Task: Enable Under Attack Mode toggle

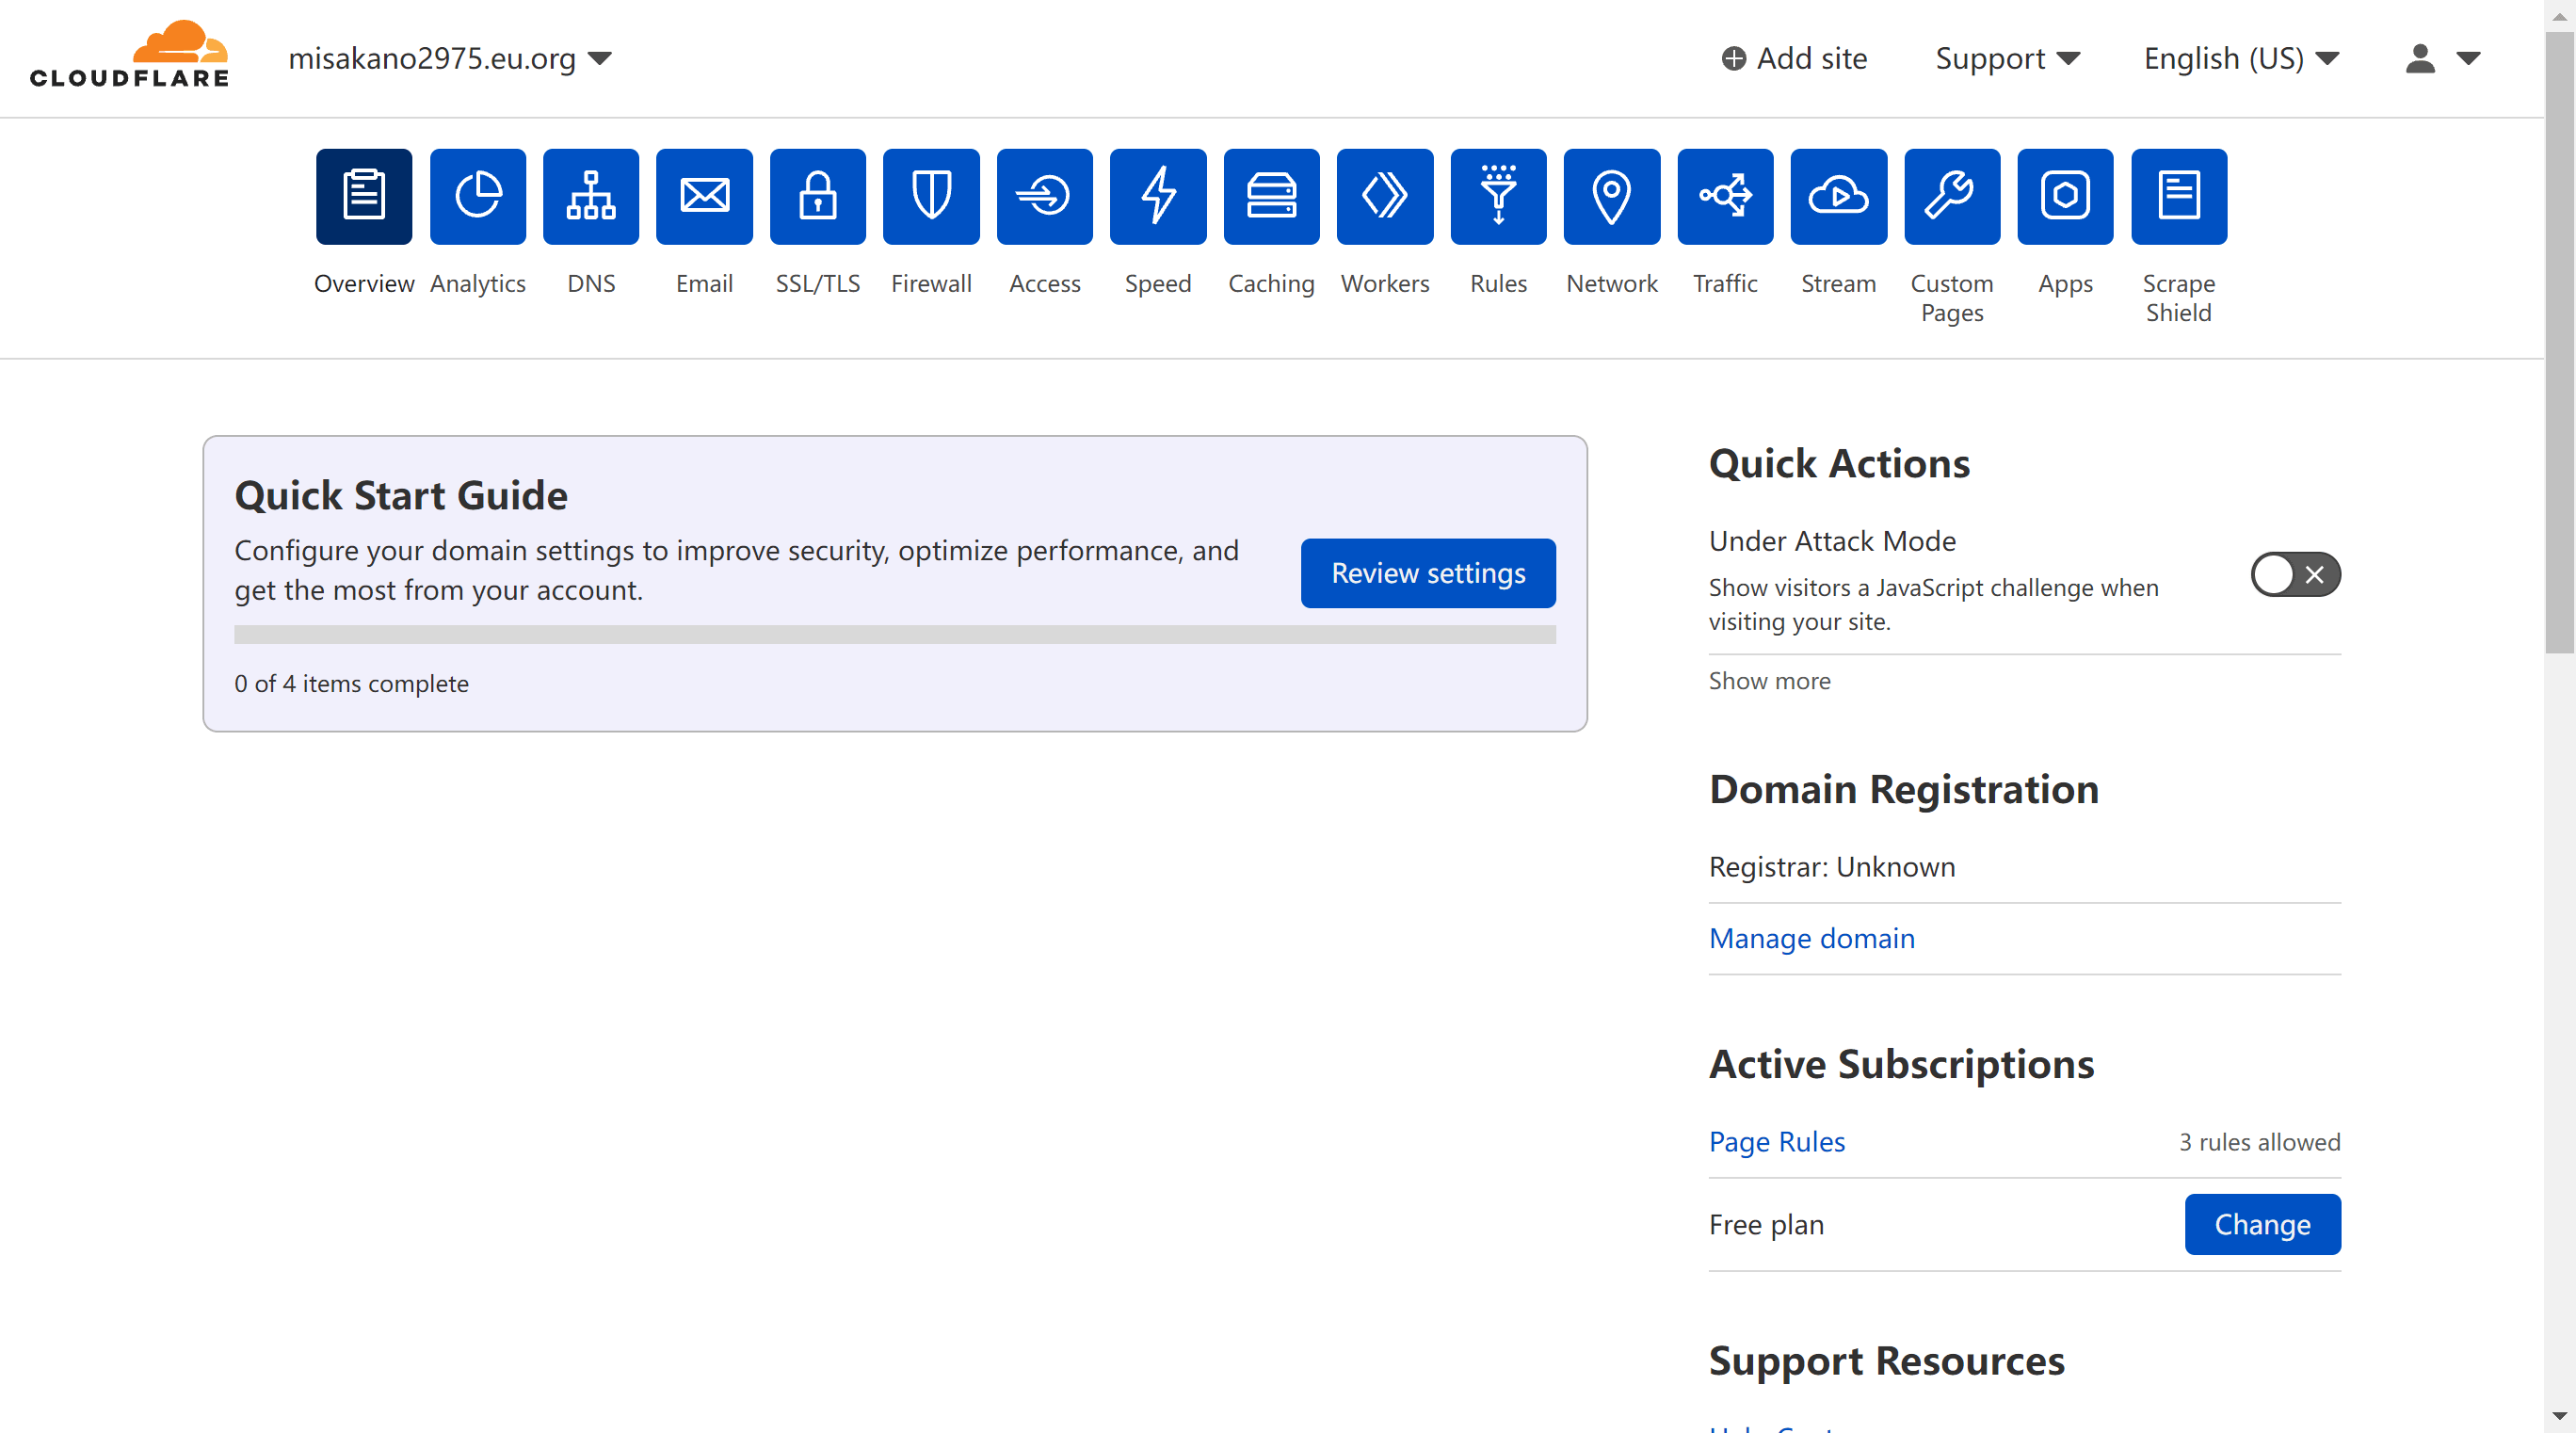Action: tap(2294, 574)
